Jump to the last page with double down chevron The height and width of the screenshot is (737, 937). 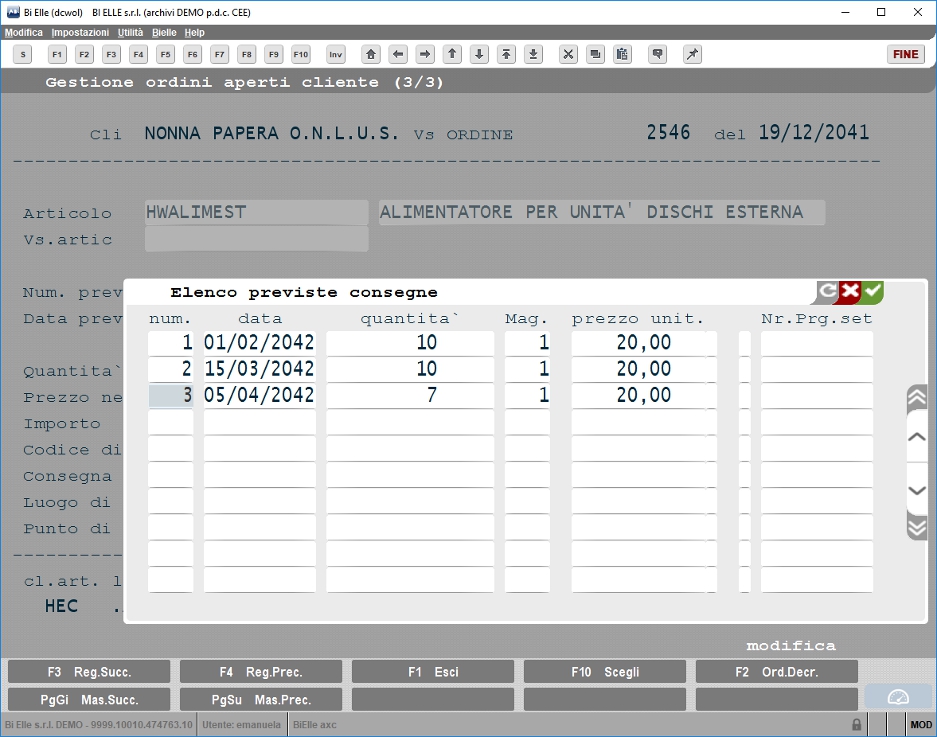tap(917, 528)
